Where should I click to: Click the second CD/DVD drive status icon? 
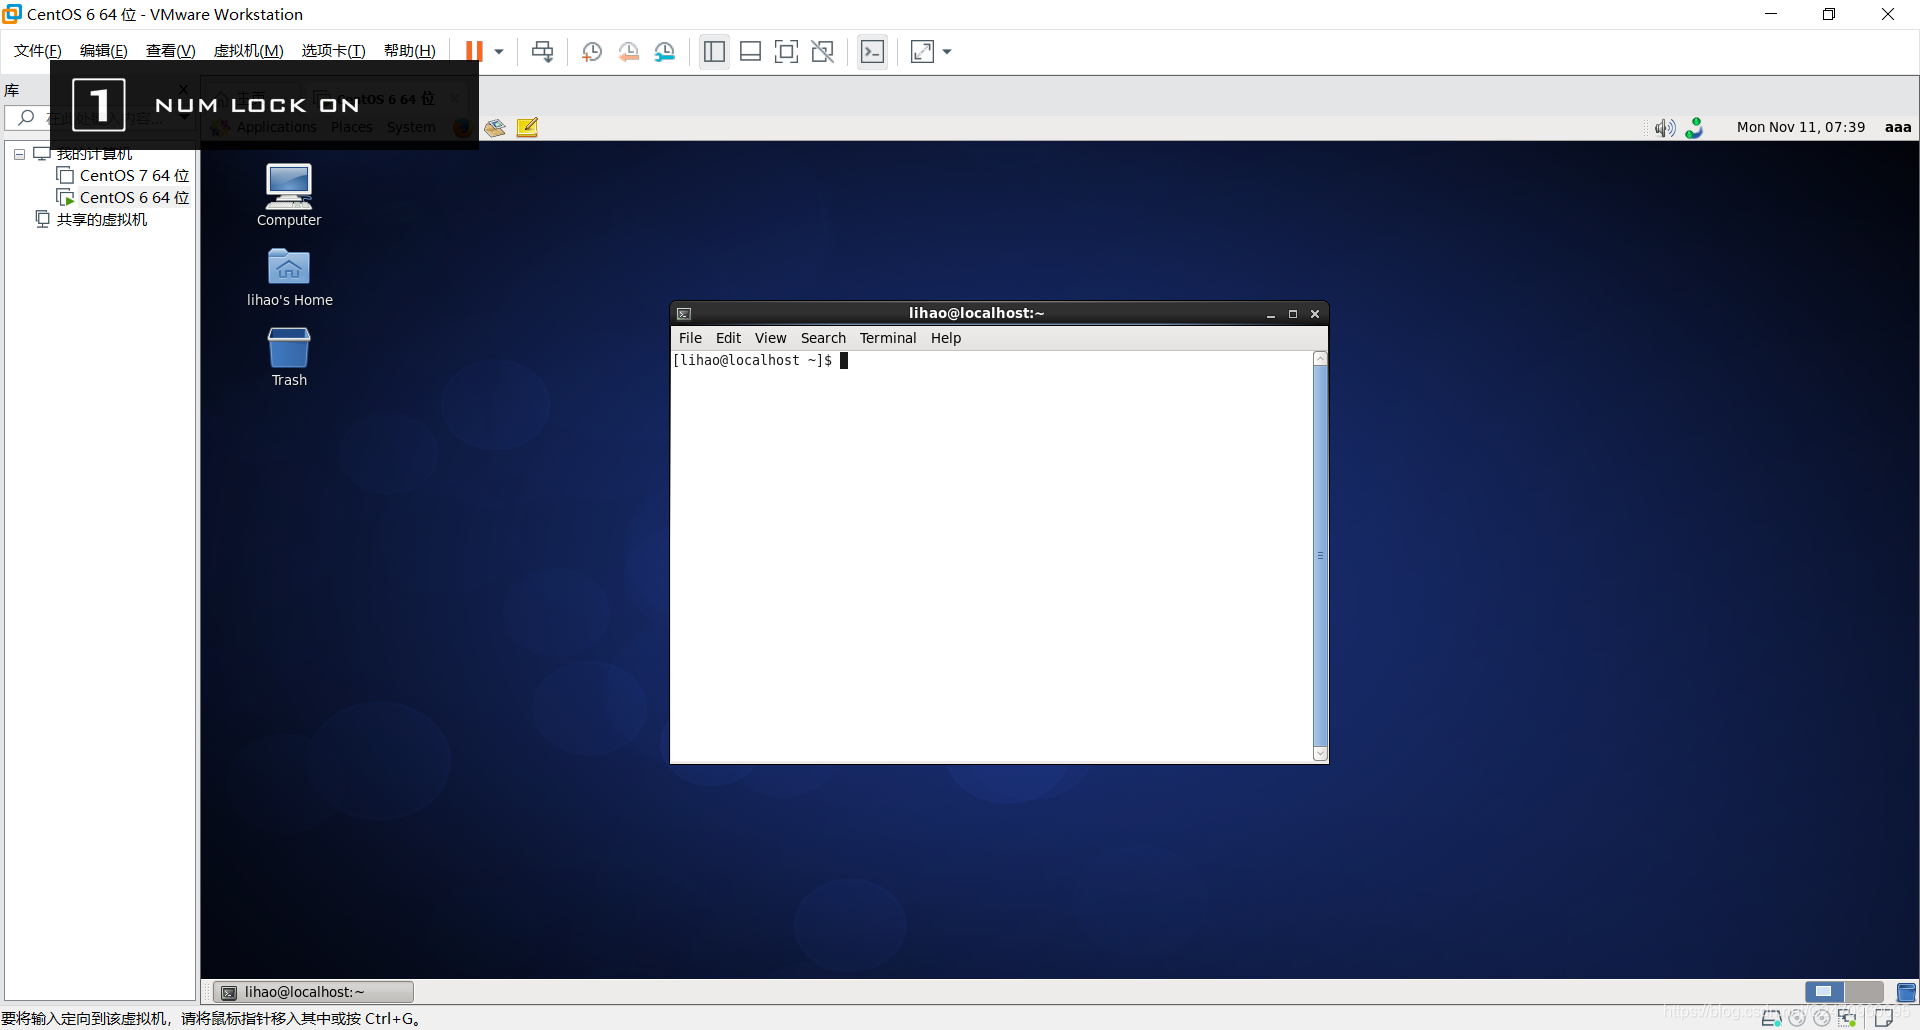(1822, 1018)
